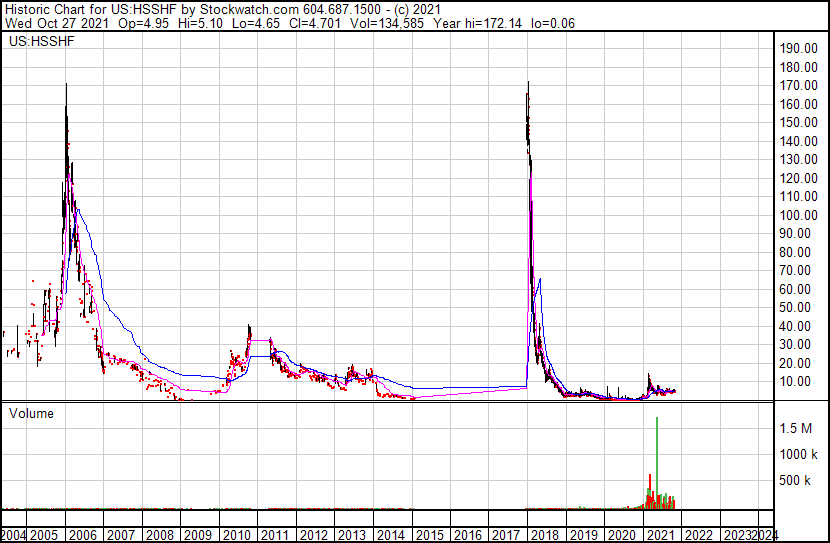Click the 170.00 price axis label
830x543 pixels.
(x=798, y=85)
